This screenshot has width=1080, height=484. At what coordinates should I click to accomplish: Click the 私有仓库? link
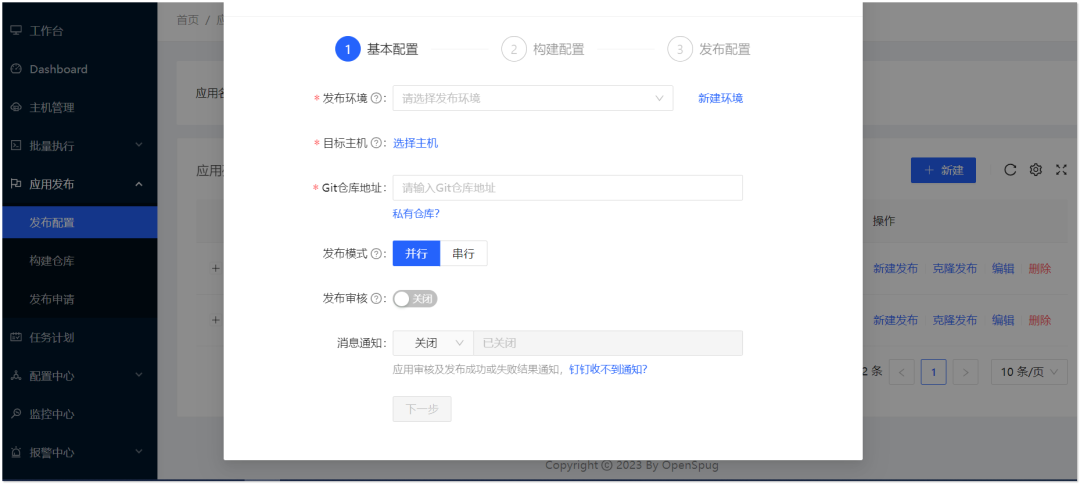pyautogui.click(x=416, y=214)
